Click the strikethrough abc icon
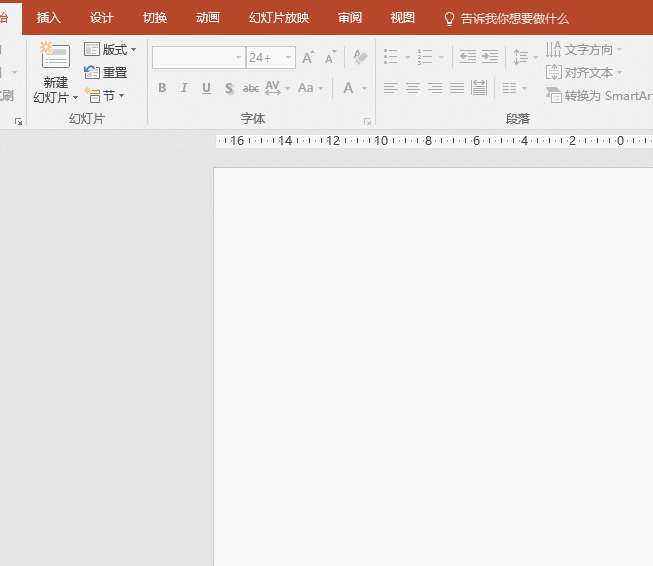The width and height of the screenshot is (653, 566). [251, 89]
